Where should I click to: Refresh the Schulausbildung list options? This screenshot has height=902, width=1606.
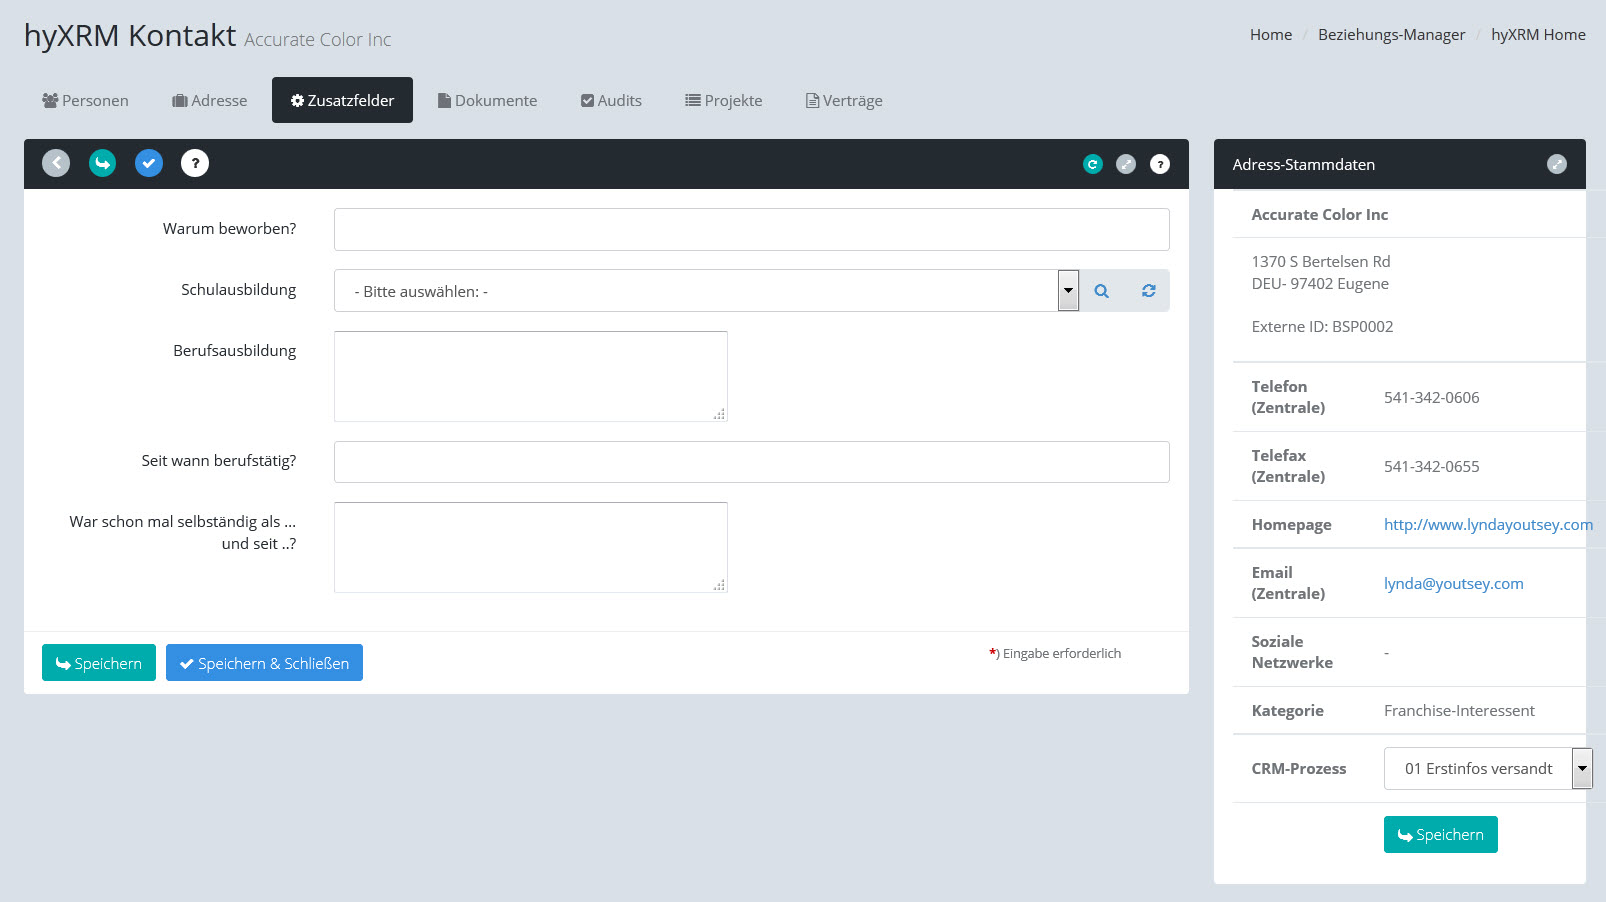tap(1148, 291)
